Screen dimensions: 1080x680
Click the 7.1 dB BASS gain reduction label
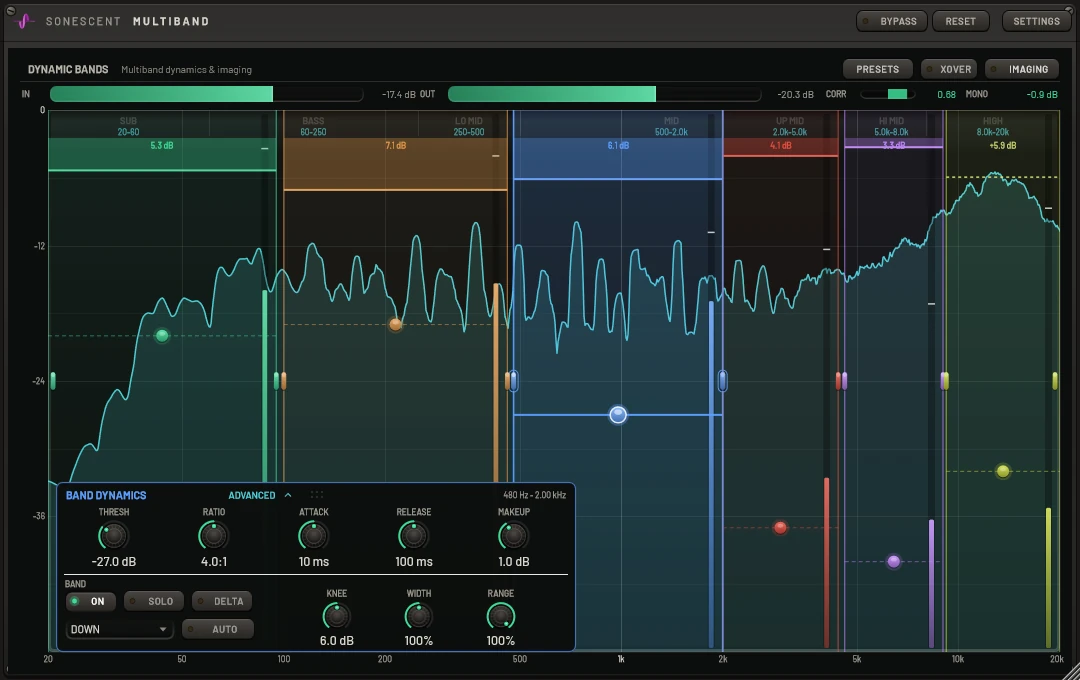395,145
